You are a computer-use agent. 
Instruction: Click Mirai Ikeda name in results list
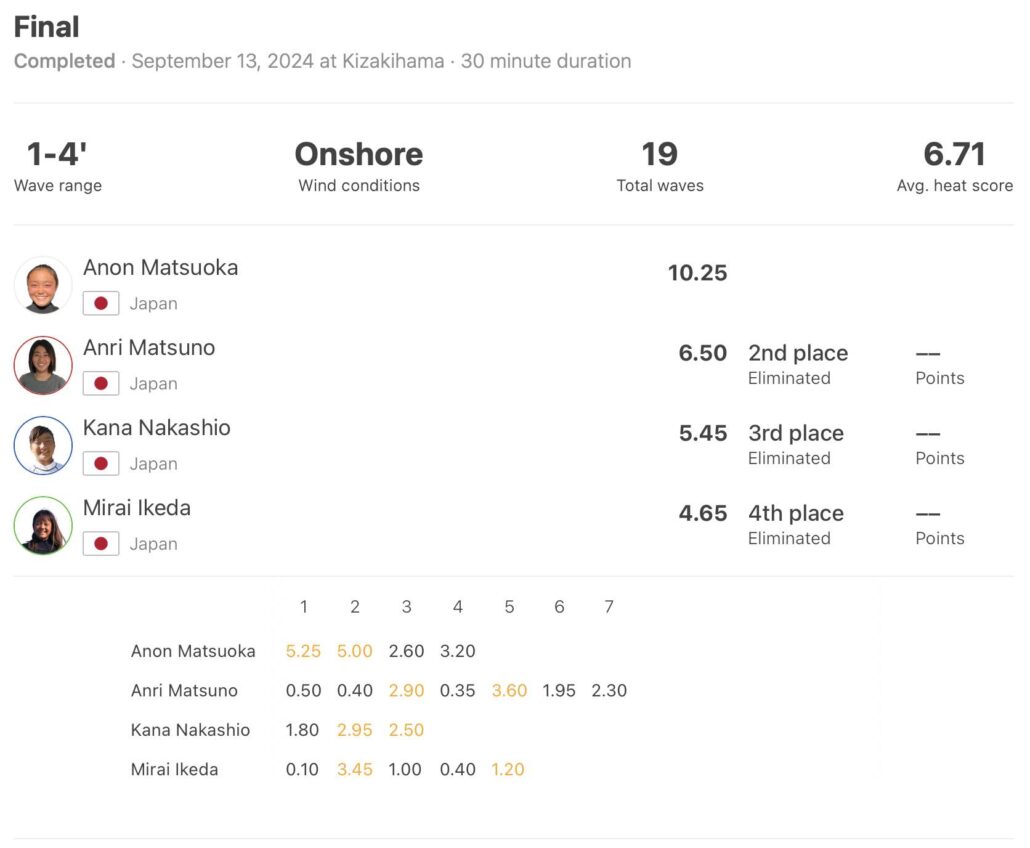[x=137, y=508]
